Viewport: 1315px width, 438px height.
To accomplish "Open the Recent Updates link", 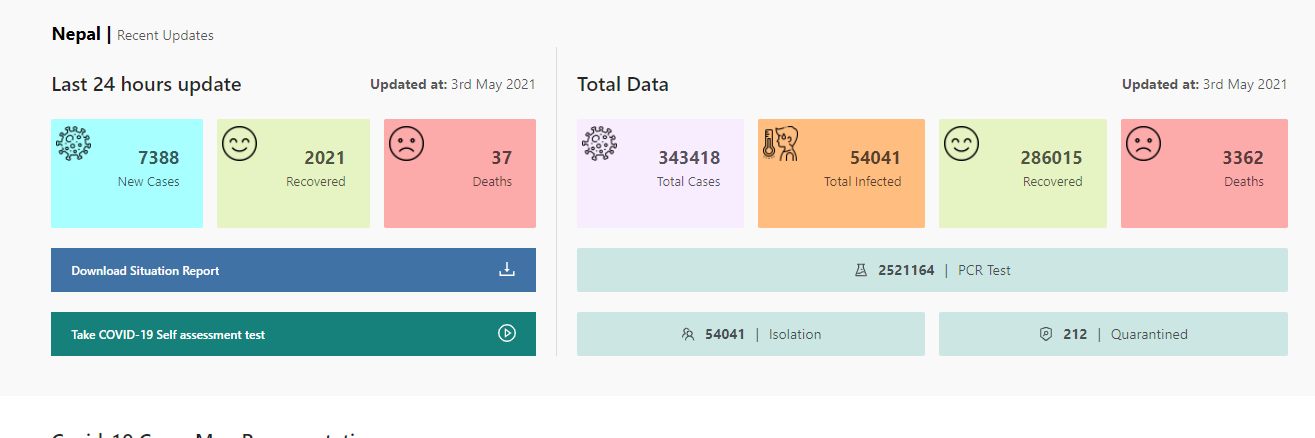I will coord(165,35).
